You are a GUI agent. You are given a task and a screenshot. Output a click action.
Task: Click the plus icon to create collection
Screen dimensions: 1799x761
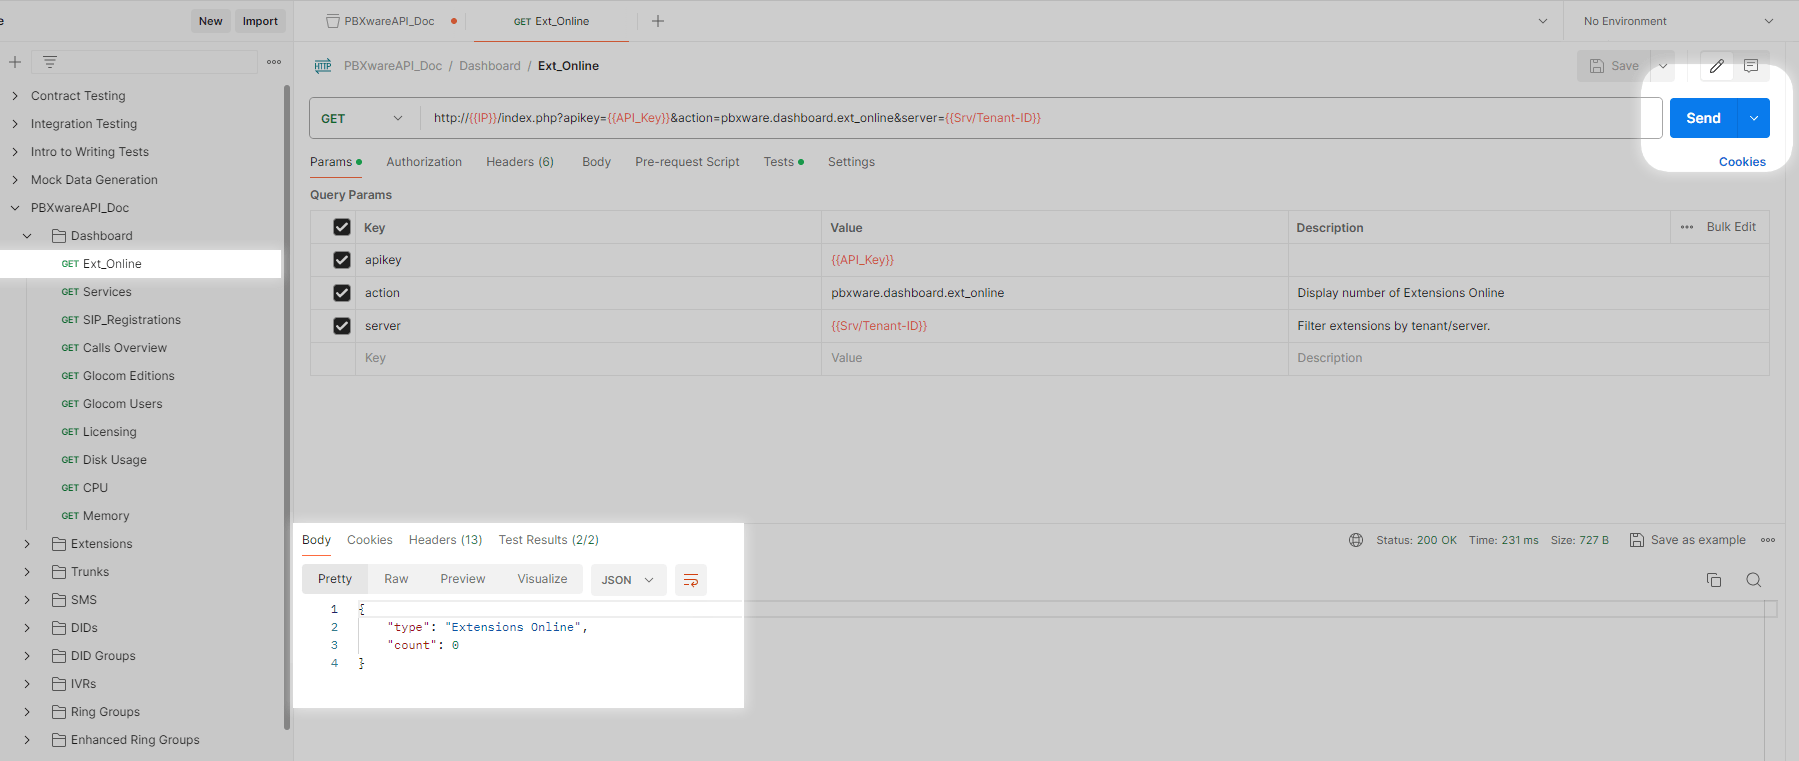[x=15, y=62]
